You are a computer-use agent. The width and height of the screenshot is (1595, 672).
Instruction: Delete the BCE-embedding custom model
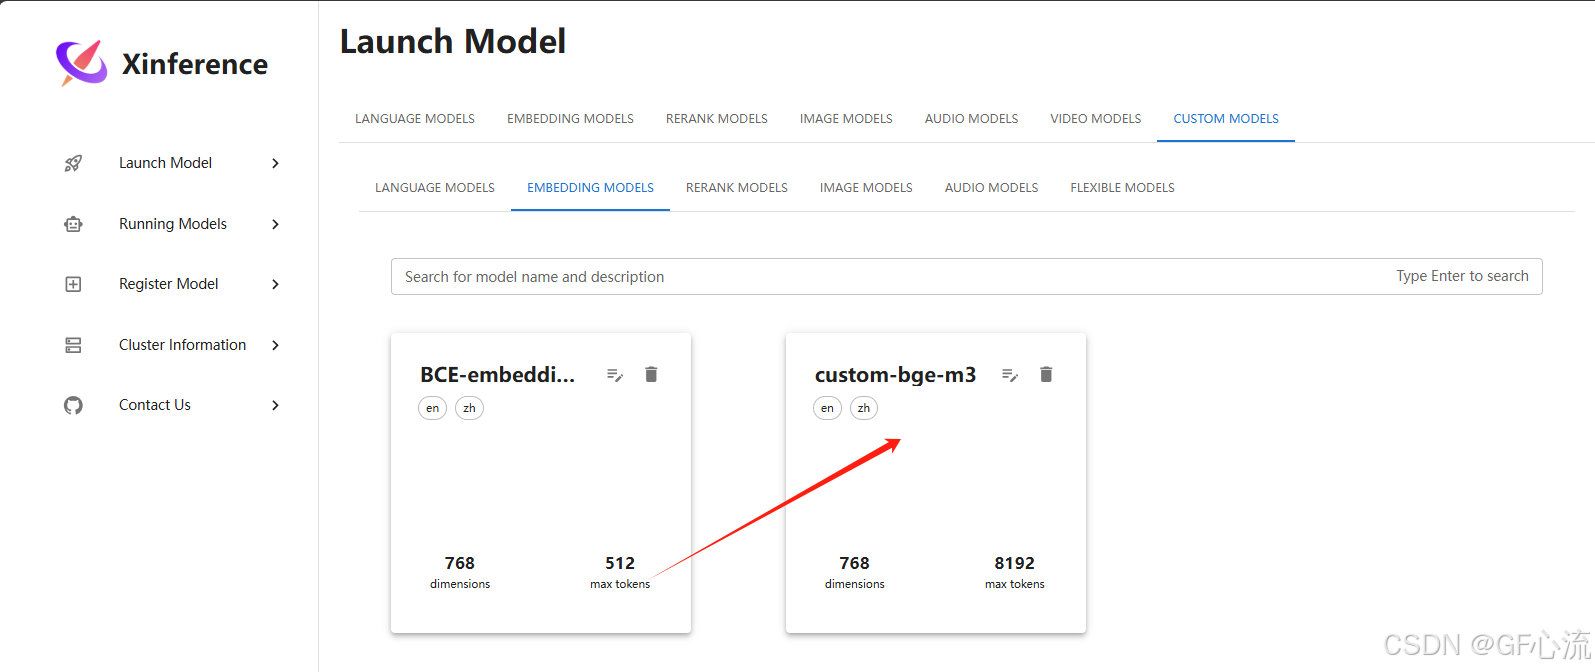651,374
